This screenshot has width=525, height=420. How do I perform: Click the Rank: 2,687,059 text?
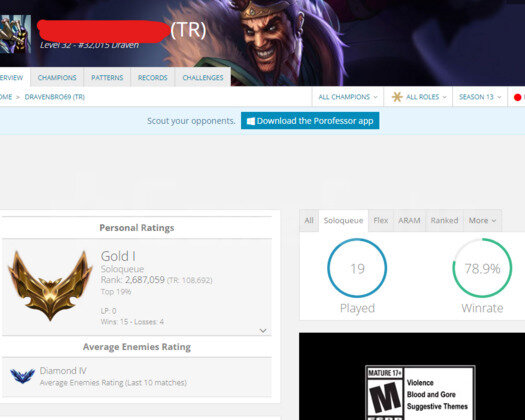pos(133,280)
